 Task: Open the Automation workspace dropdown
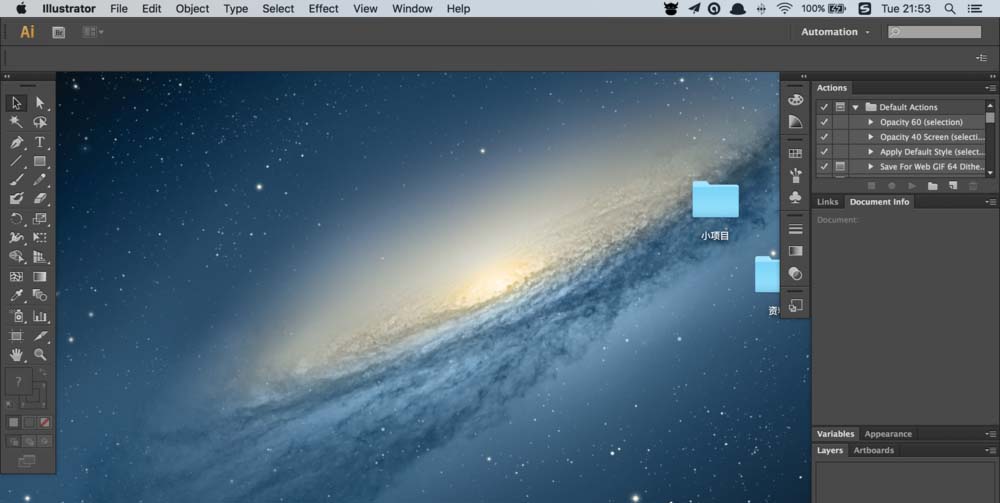pyautogui.click(x=835, y=32)
